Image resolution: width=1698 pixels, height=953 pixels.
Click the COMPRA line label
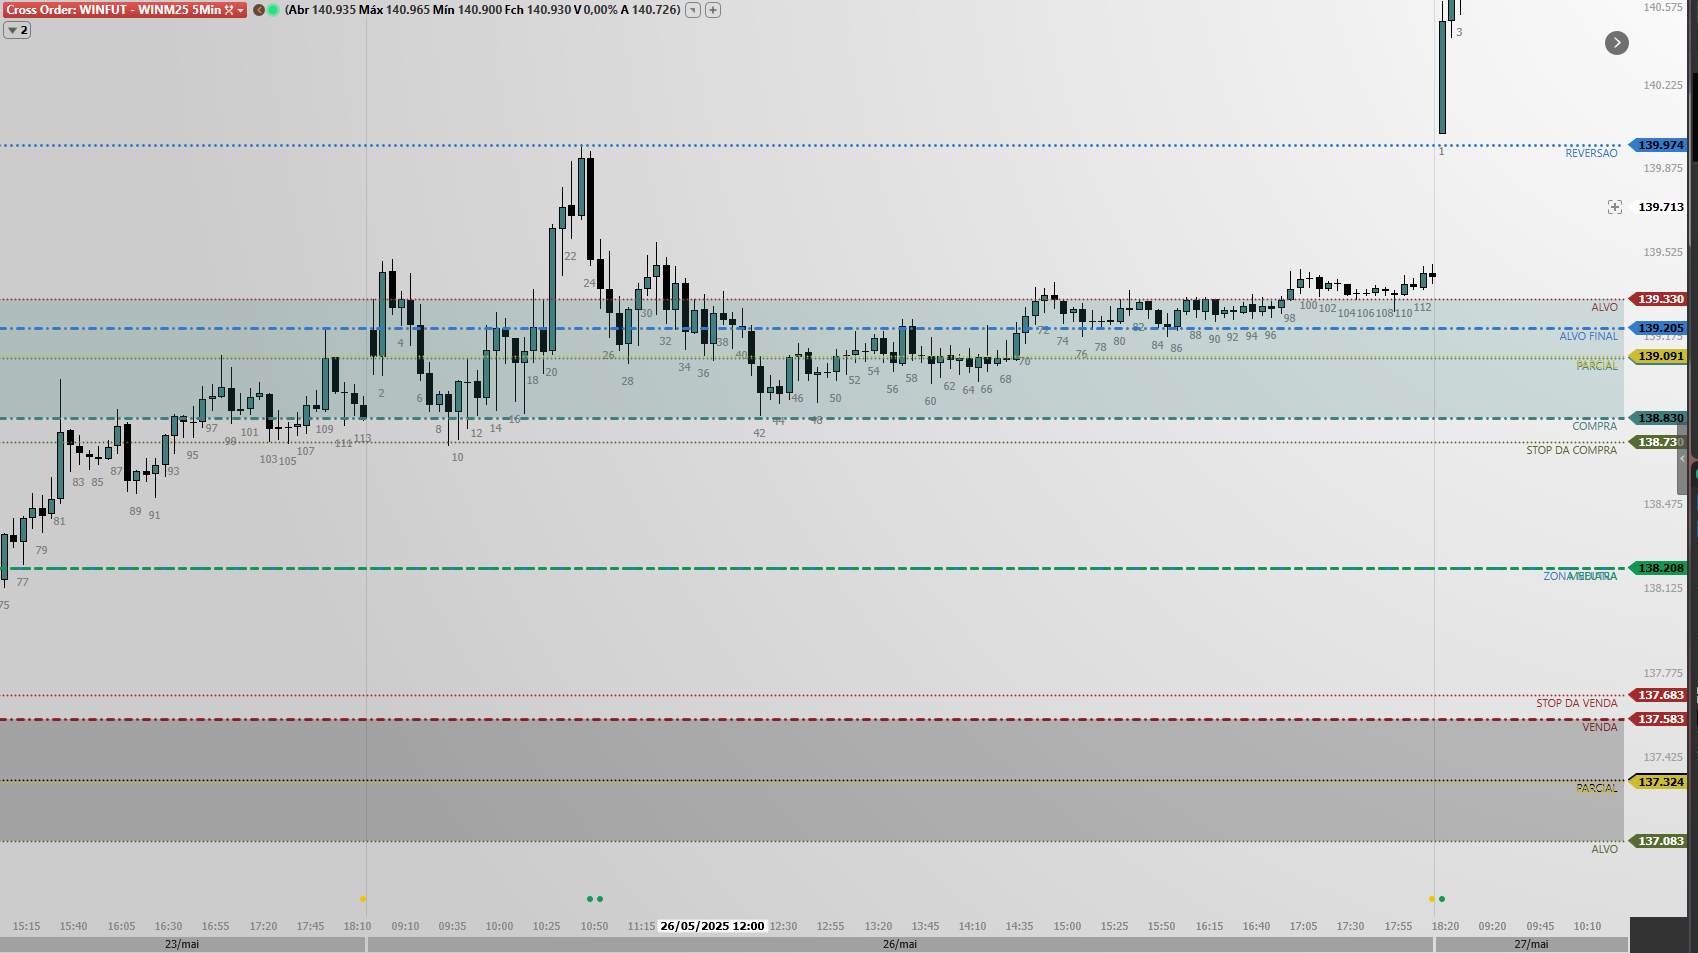tap(1594, 426)
